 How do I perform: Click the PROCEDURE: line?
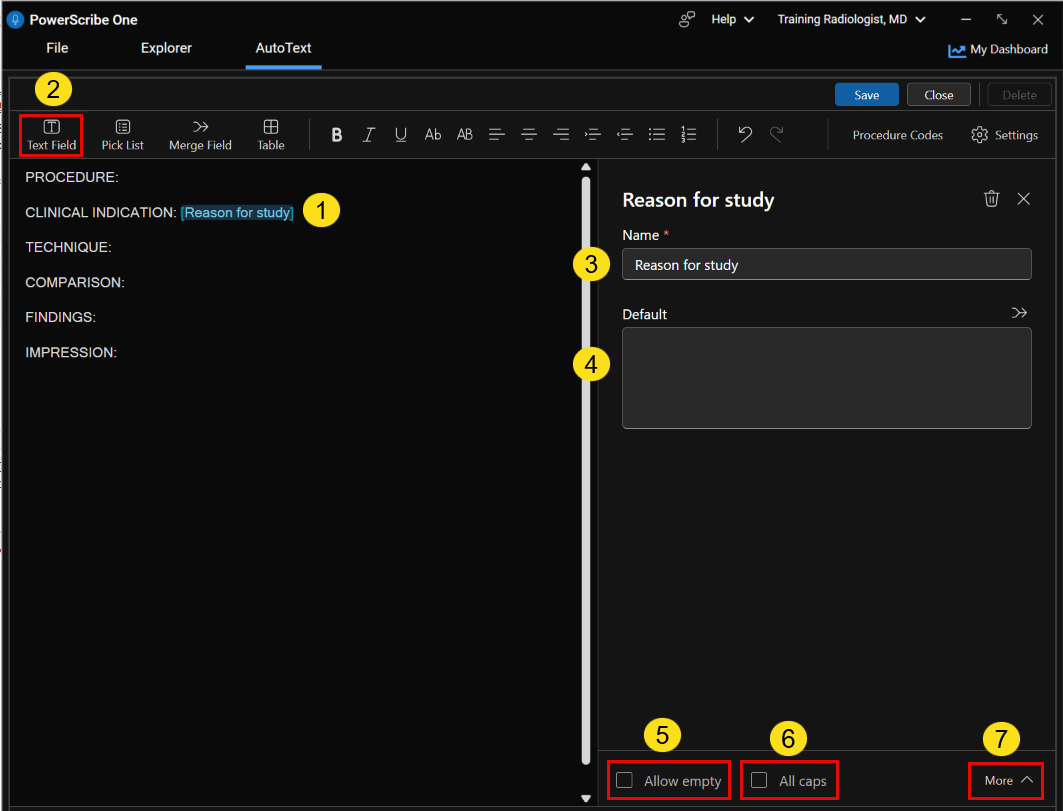pos(72,177)
